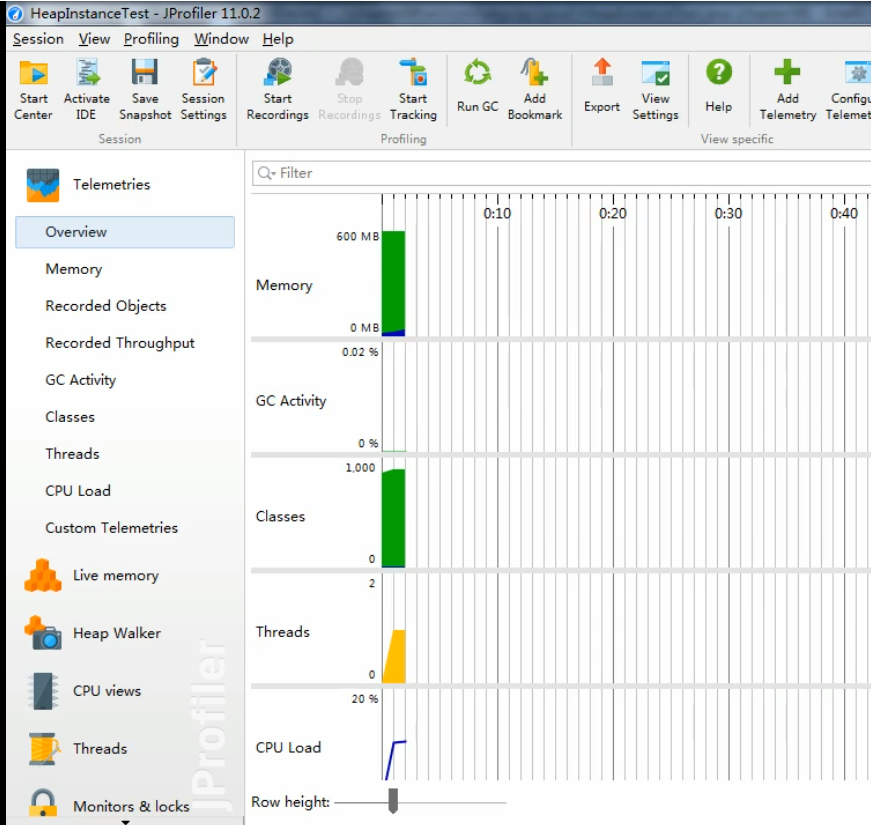Click the yellow Threads graph area
Viewport: 871px width, 825px height.
(x=395, y=658)
